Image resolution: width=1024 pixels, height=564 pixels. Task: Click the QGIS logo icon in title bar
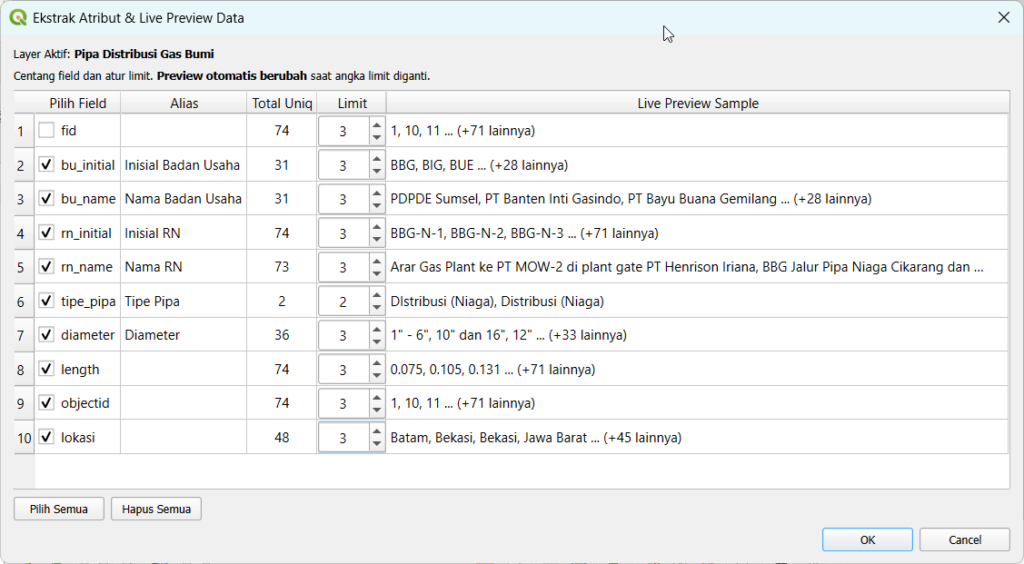(17, 18)
